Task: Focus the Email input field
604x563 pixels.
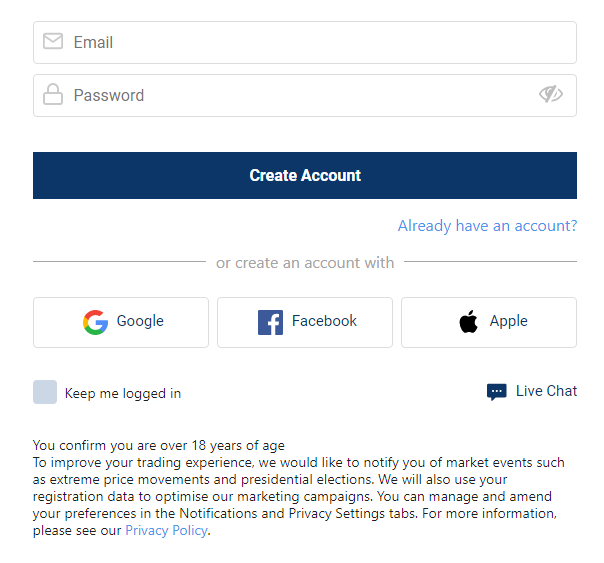Action: [305, 42]
